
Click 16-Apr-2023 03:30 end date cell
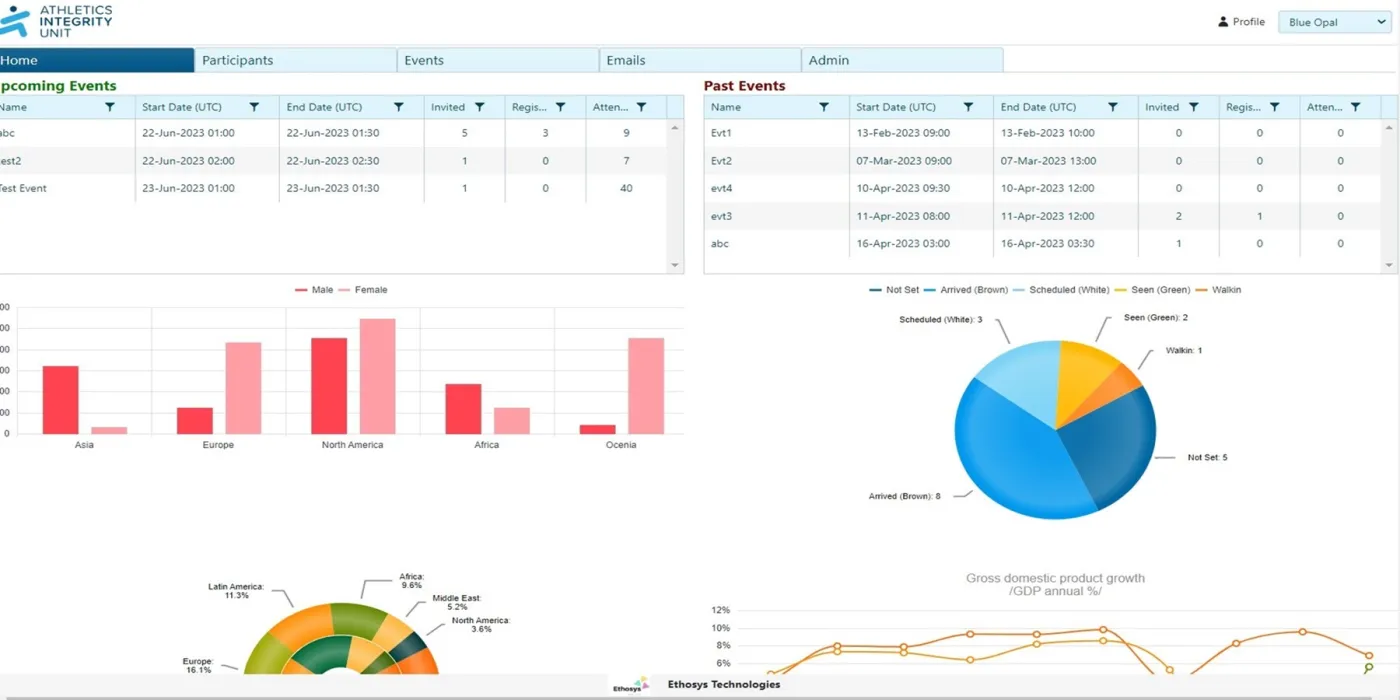(x=1066, y=243)
